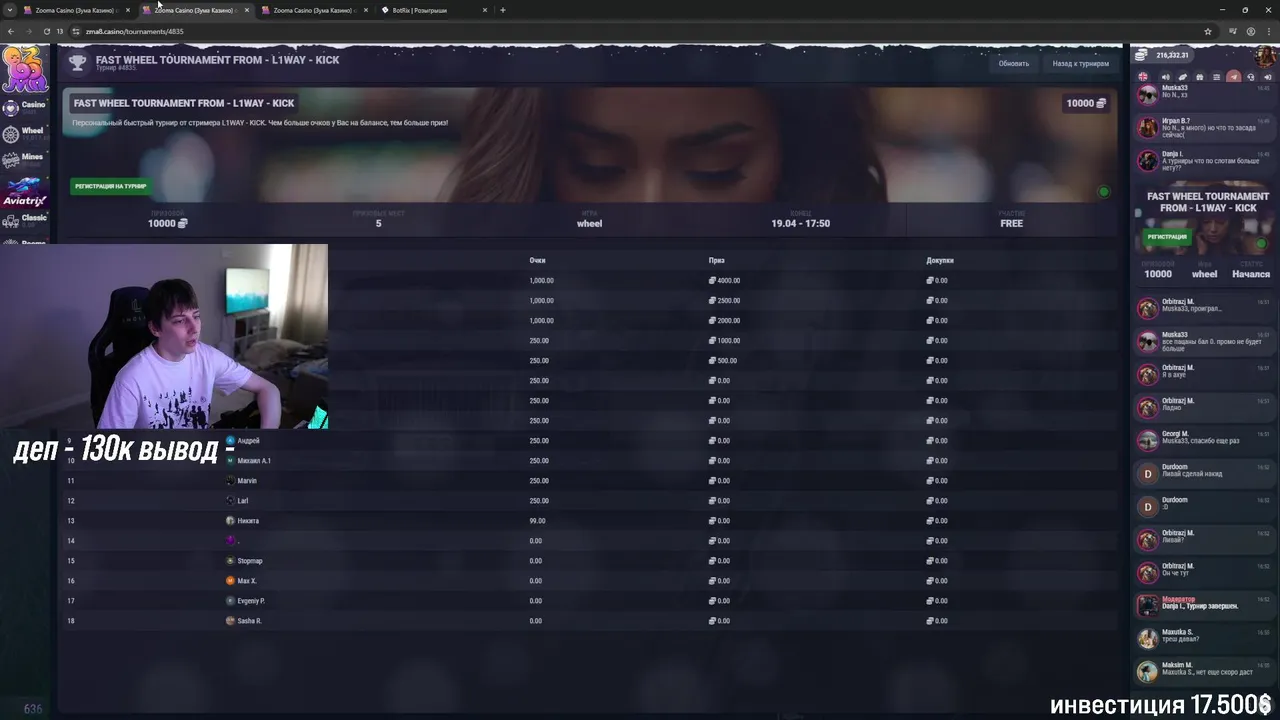Click the Очки column header
This screenshot has width=1280, height=720.
[x=537, y=260]
